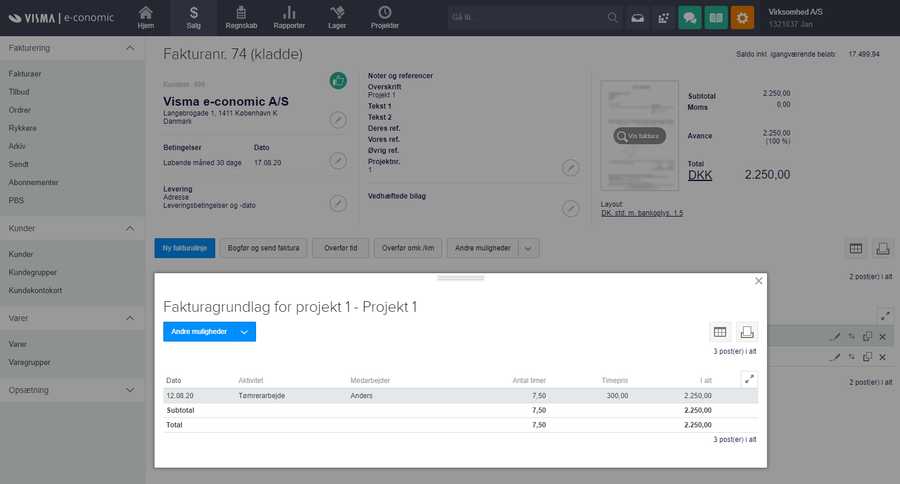
Task: Click the print icon in the modal
Action: (747, 332)
